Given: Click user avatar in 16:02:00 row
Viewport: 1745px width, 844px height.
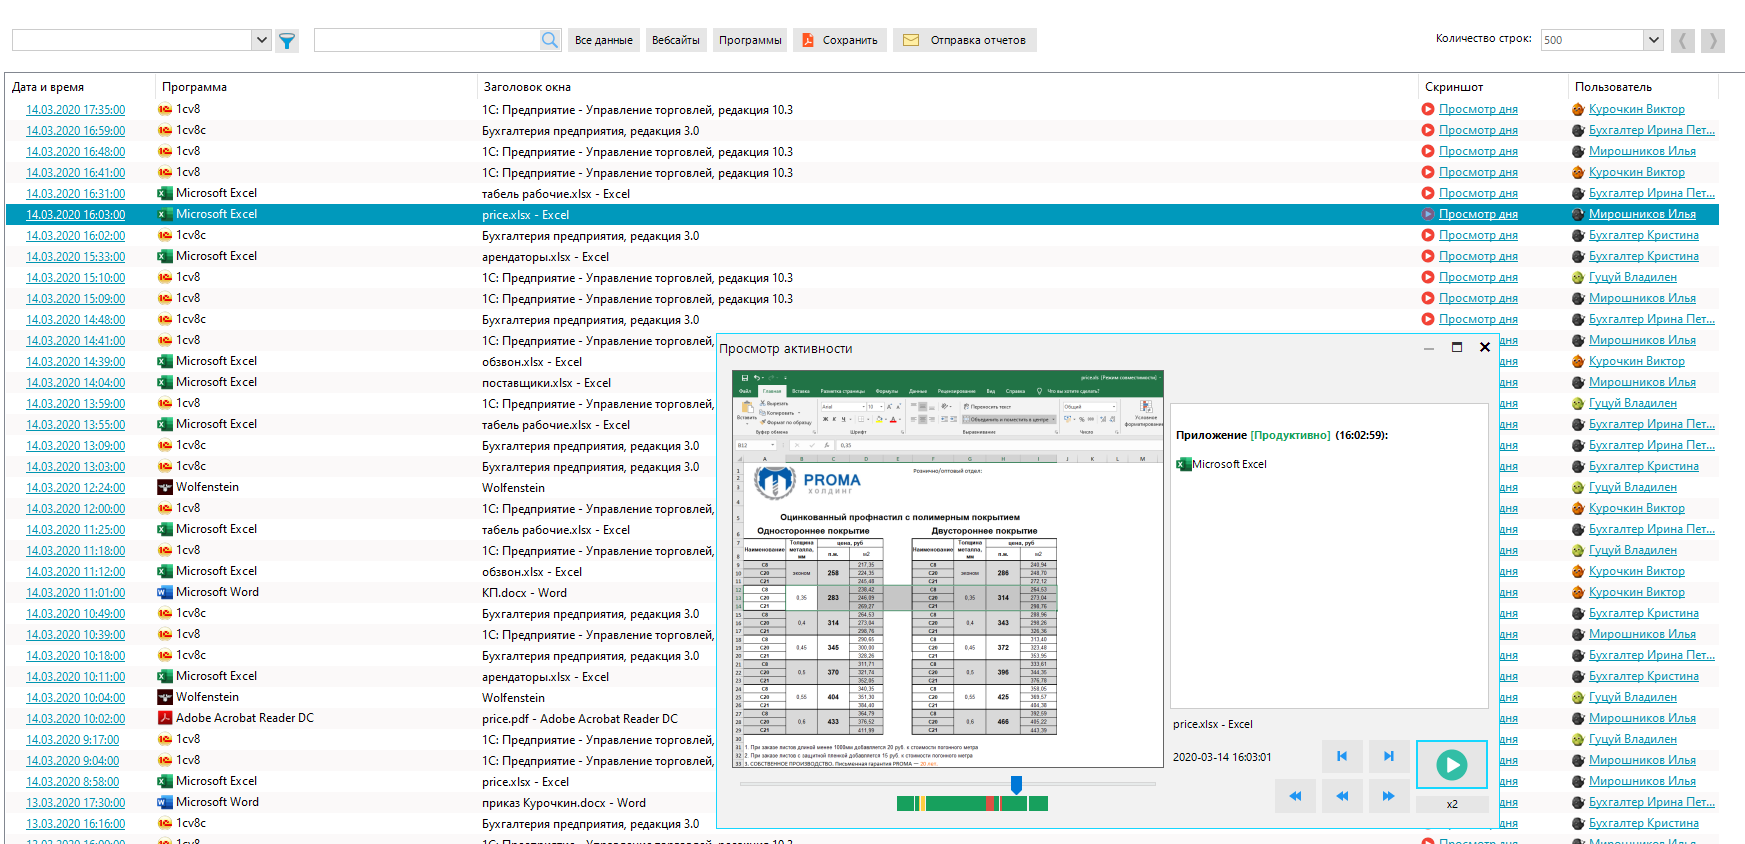Looking at the screenshot, I should pos(1579,235).
